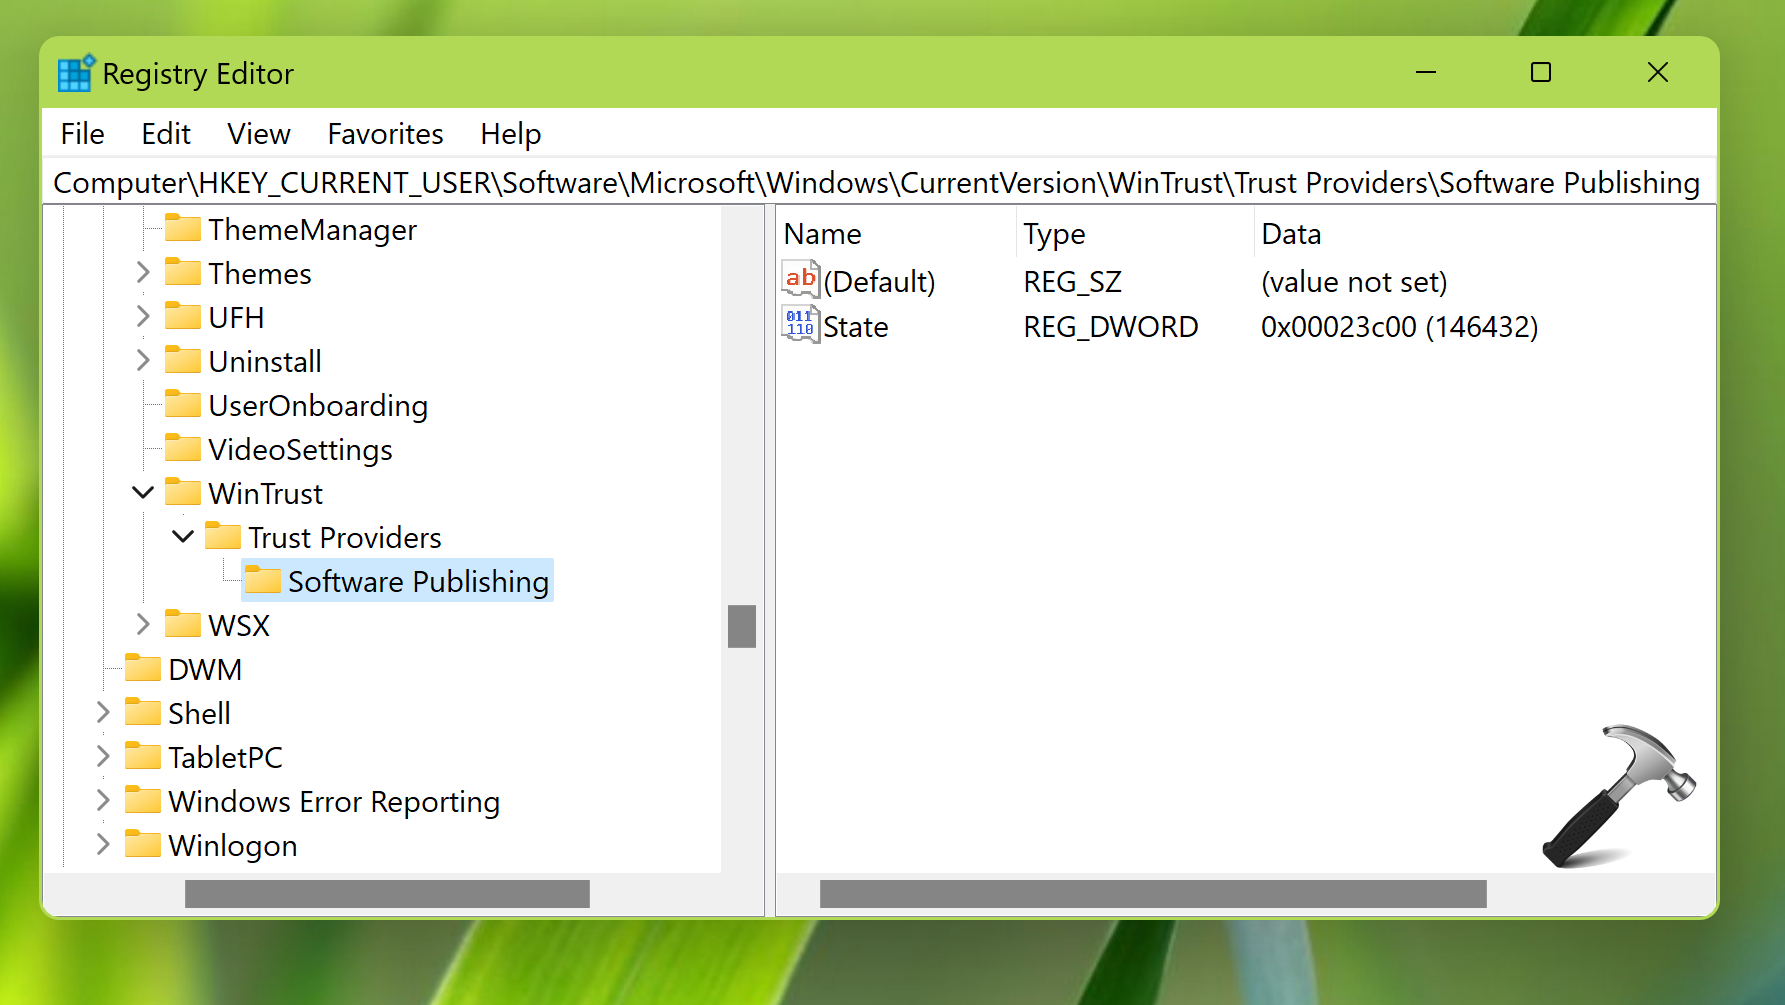1785x1005 pixels.
Task: Expand the Themes key
Action: (143, 273)
